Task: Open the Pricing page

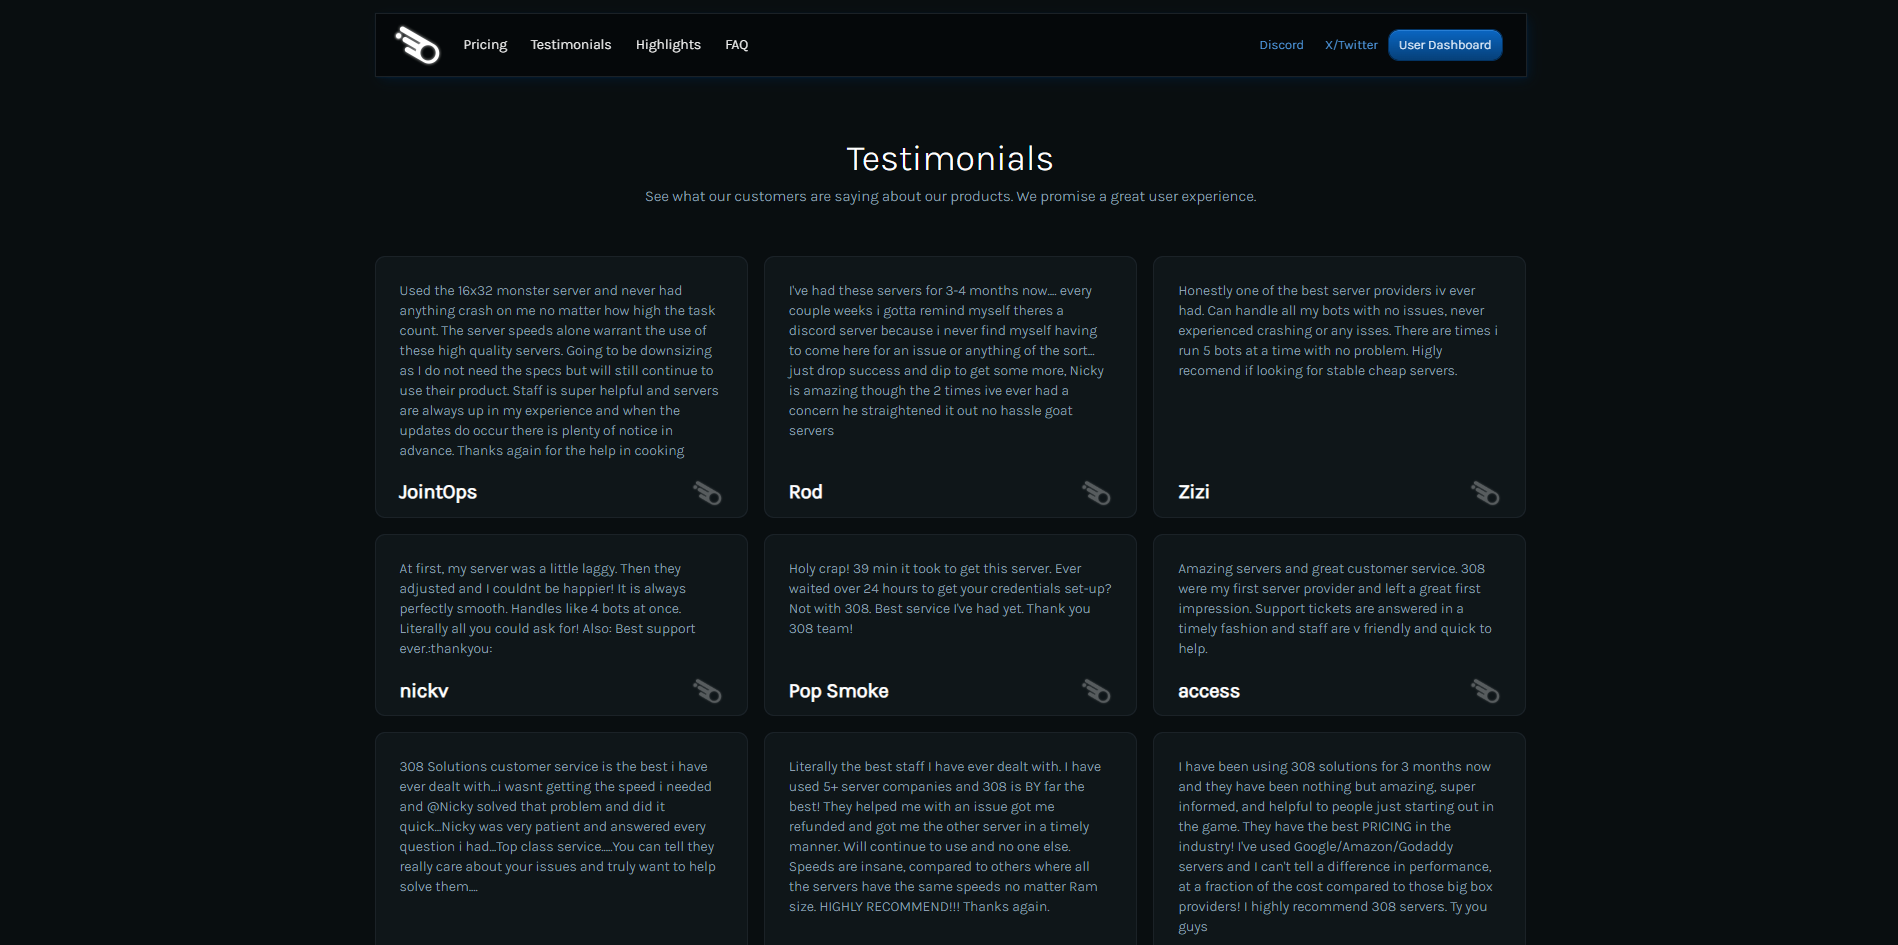Action: click(485, 44)
